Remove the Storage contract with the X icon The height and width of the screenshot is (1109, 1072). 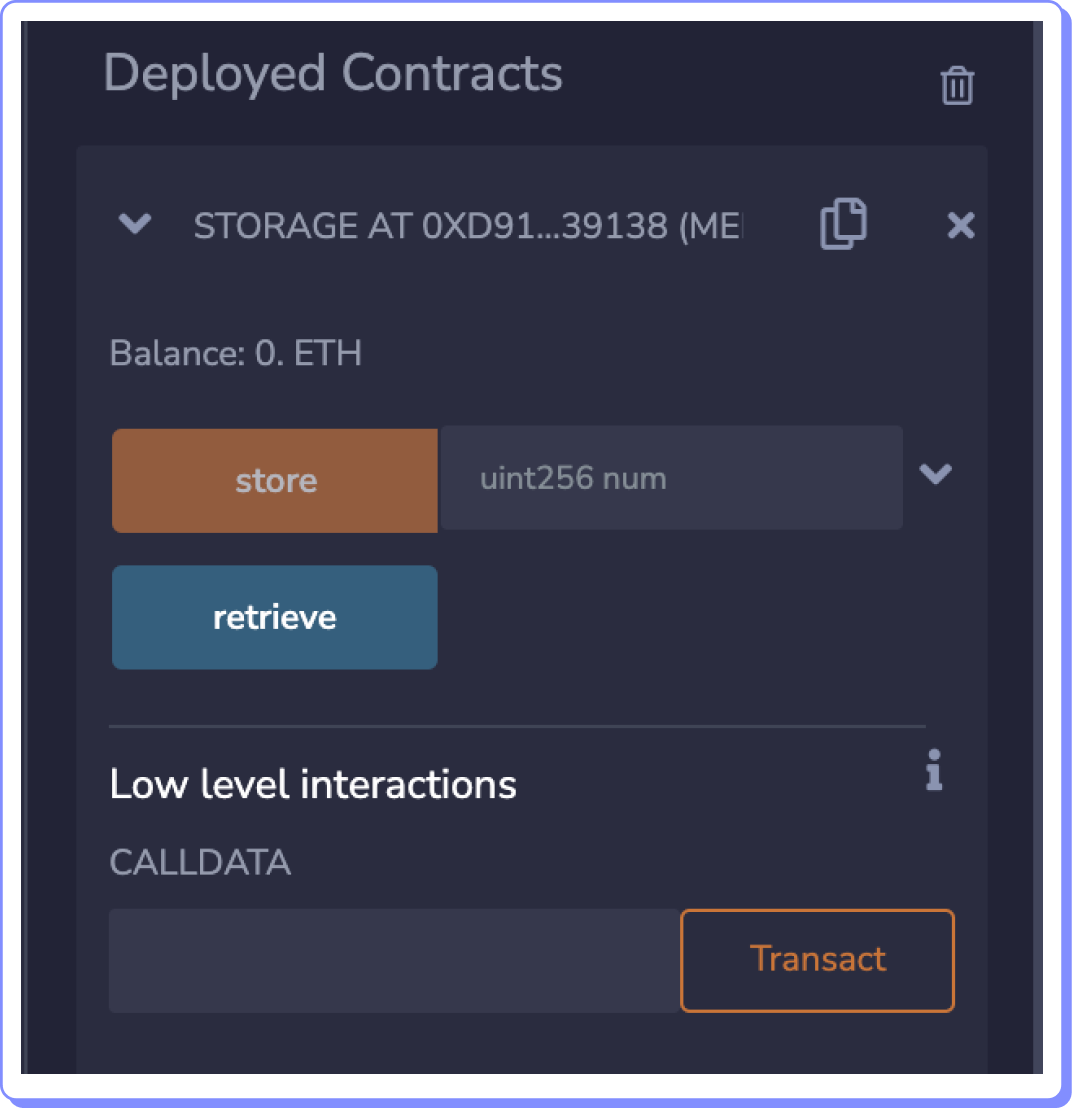click(x=960, y=226)
